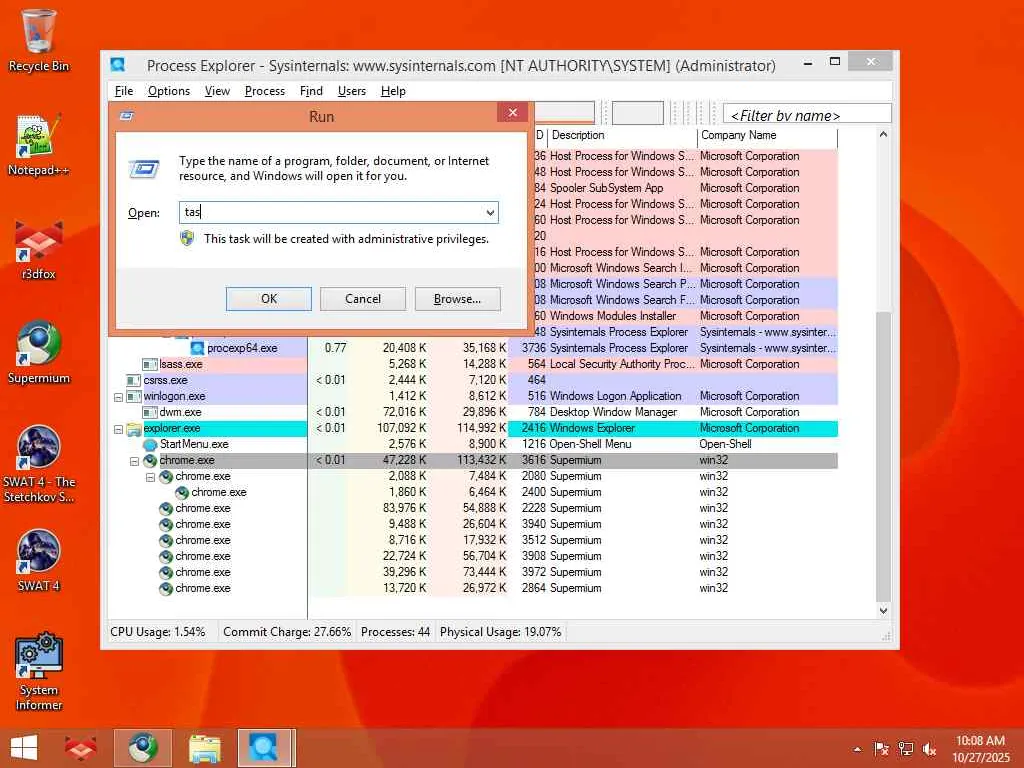Select the winlogon.exe process row
This screenshot has width=1024, height=768.
pyautogui.click(x=473, y=396)
